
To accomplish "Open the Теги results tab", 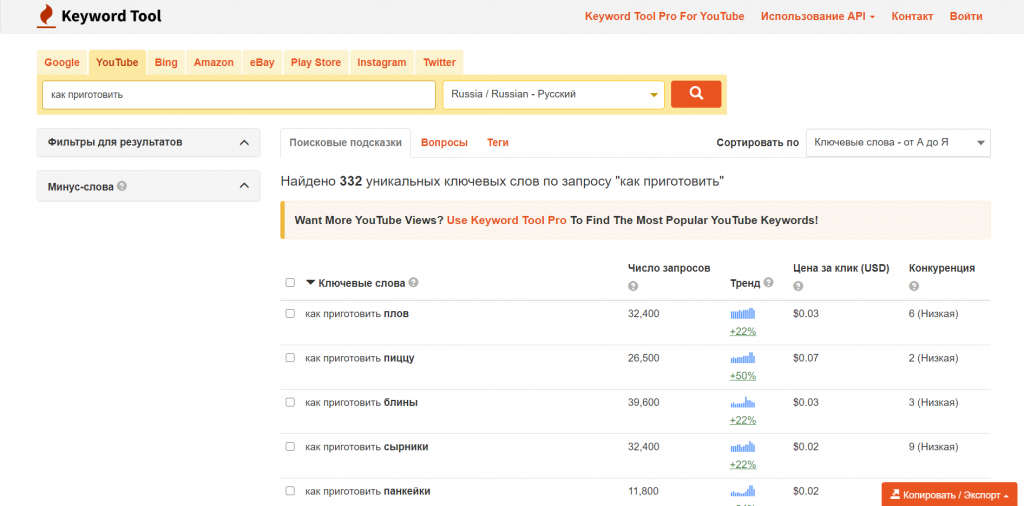I will pos(498,142).
